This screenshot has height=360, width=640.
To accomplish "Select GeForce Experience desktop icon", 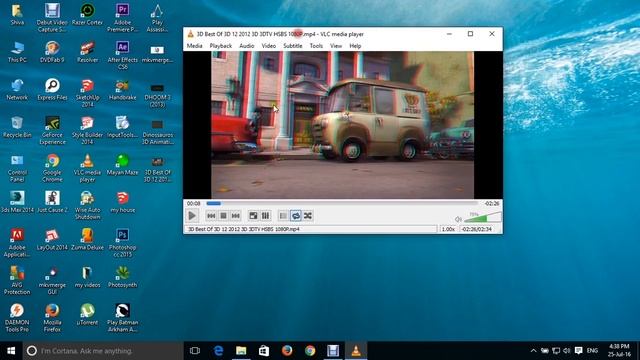I will tap(52, 130).
